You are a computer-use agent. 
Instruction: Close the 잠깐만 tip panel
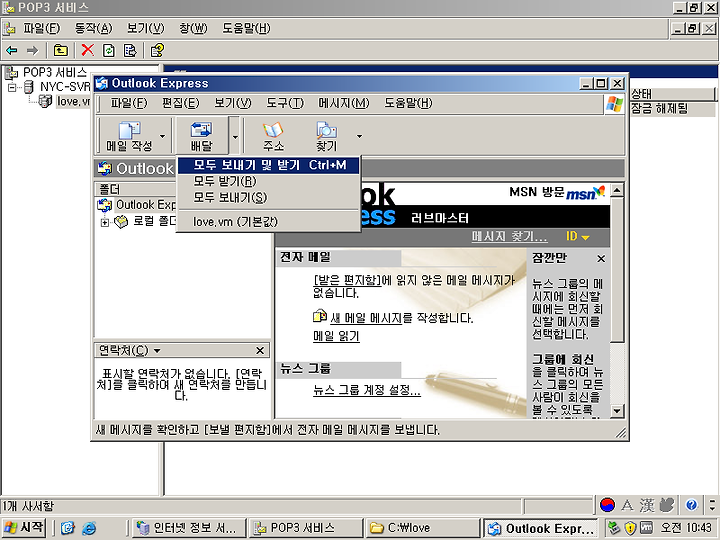coord(601,259)
